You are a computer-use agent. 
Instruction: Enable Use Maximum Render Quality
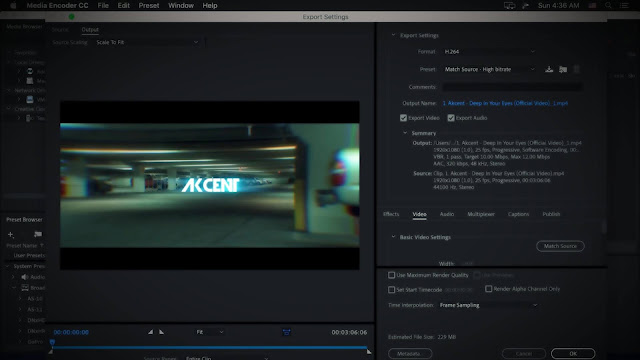click(391, 275)
